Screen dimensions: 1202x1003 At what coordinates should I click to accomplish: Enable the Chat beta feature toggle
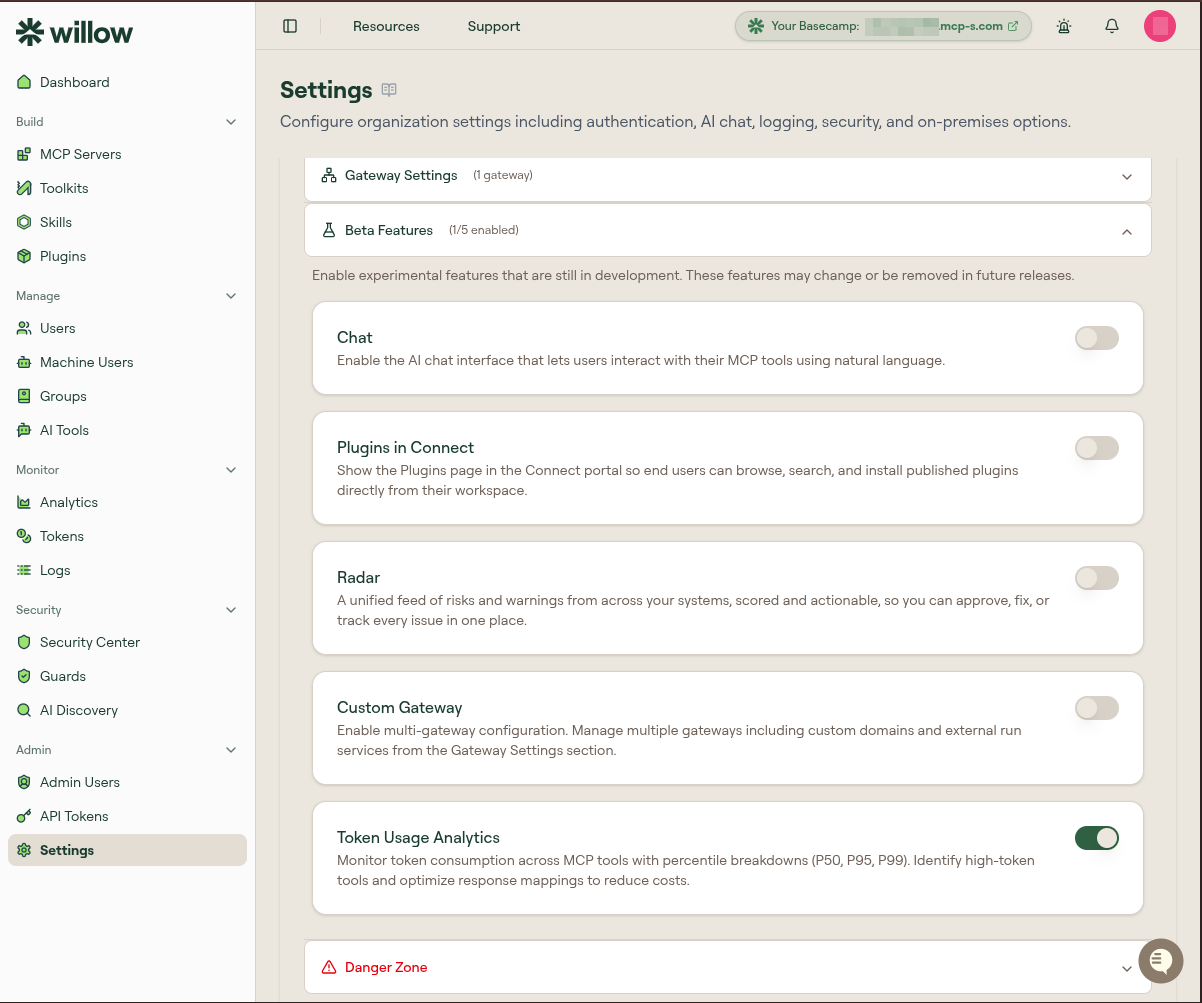click(x=1097, y=338)
